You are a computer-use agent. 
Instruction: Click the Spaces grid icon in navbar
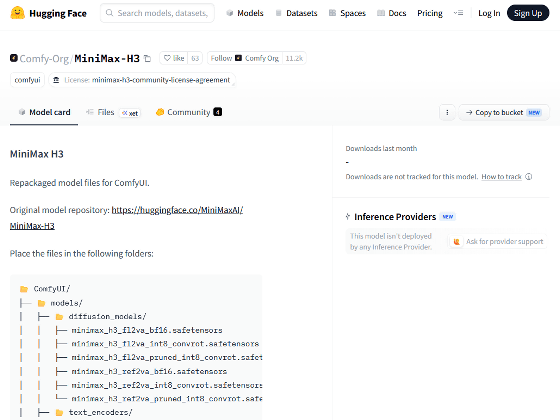[x=332, y=13]
